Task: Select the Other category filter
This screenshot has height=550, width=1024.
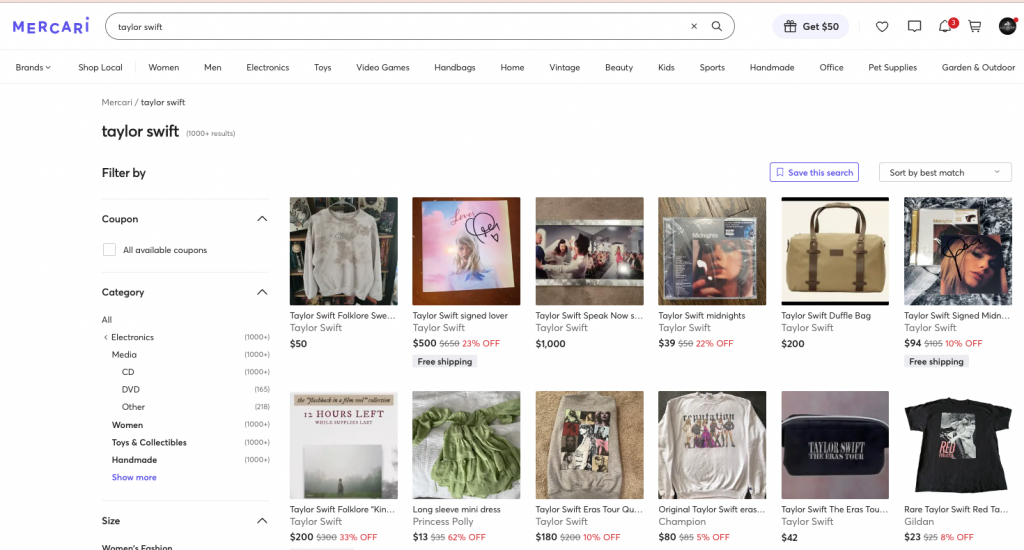Action: [x=133, y=406]
